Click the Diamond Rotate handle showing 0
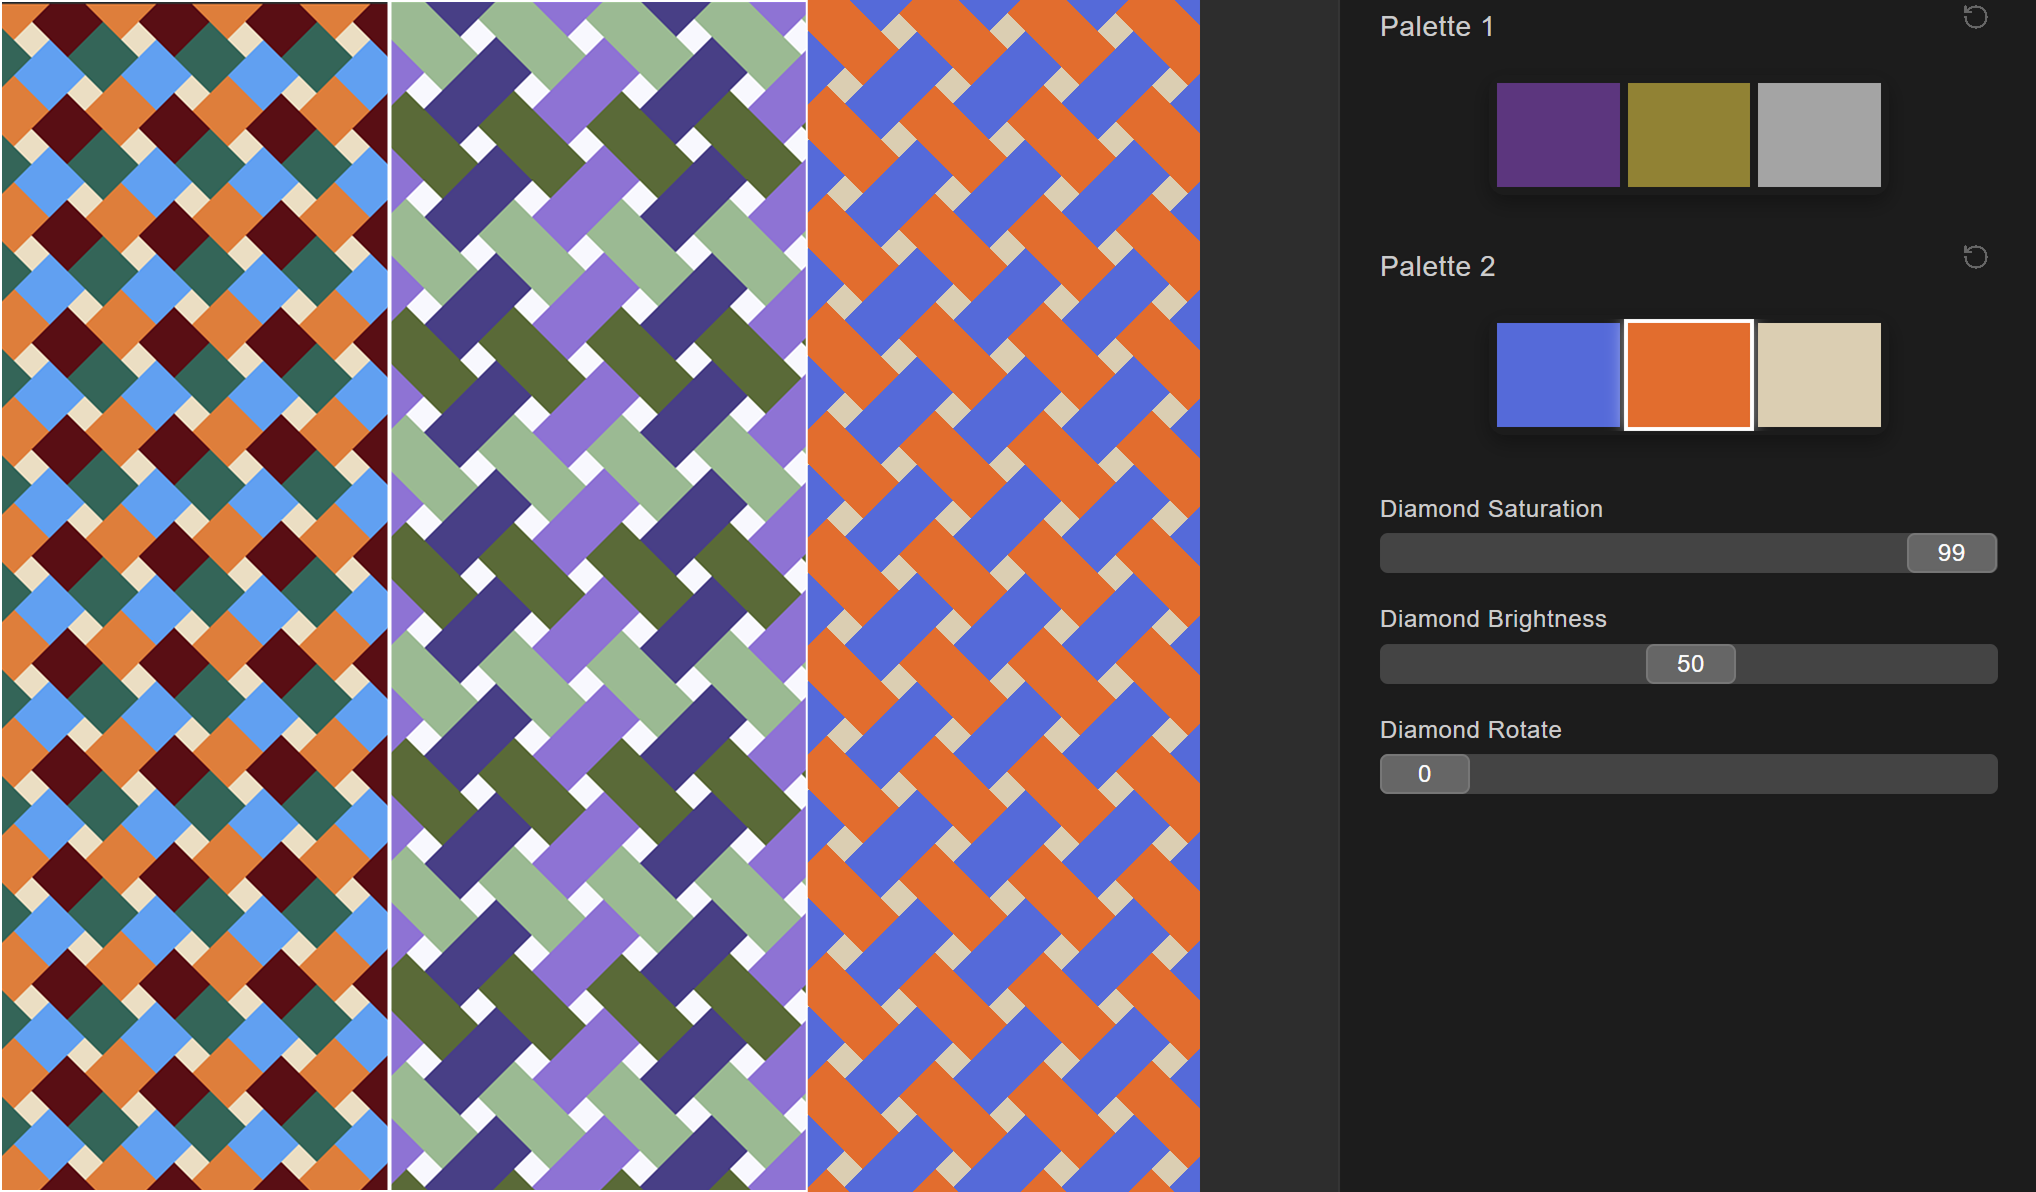 [x=1424, y=774]
